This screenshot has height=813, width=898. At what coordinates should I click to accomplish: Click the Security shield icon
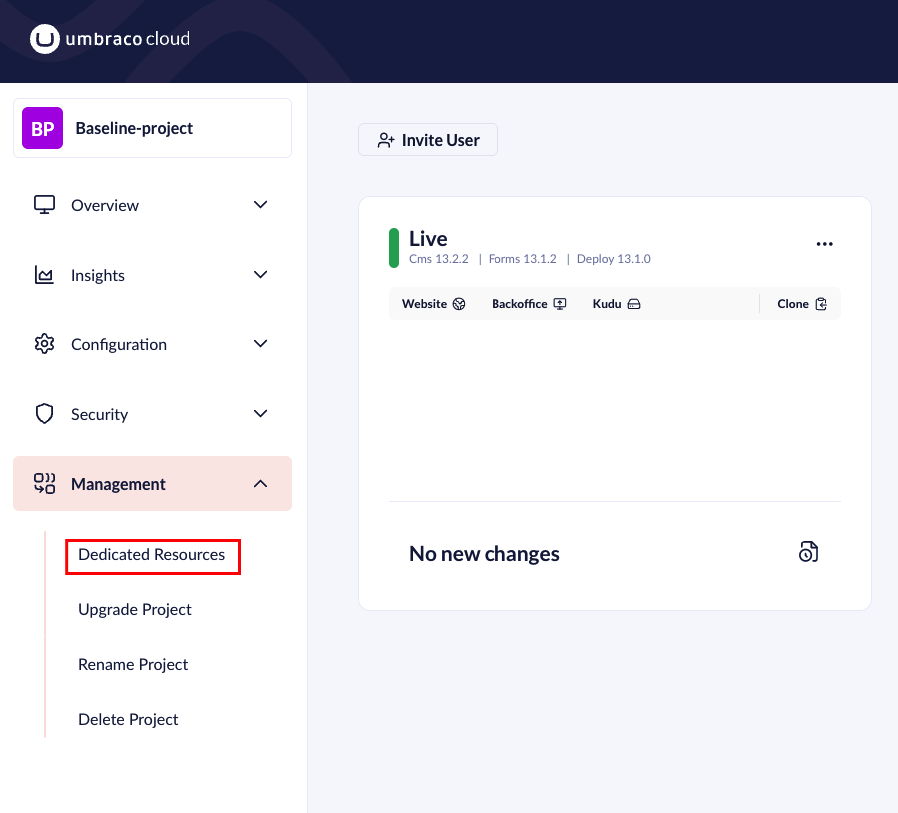(44, 414)
